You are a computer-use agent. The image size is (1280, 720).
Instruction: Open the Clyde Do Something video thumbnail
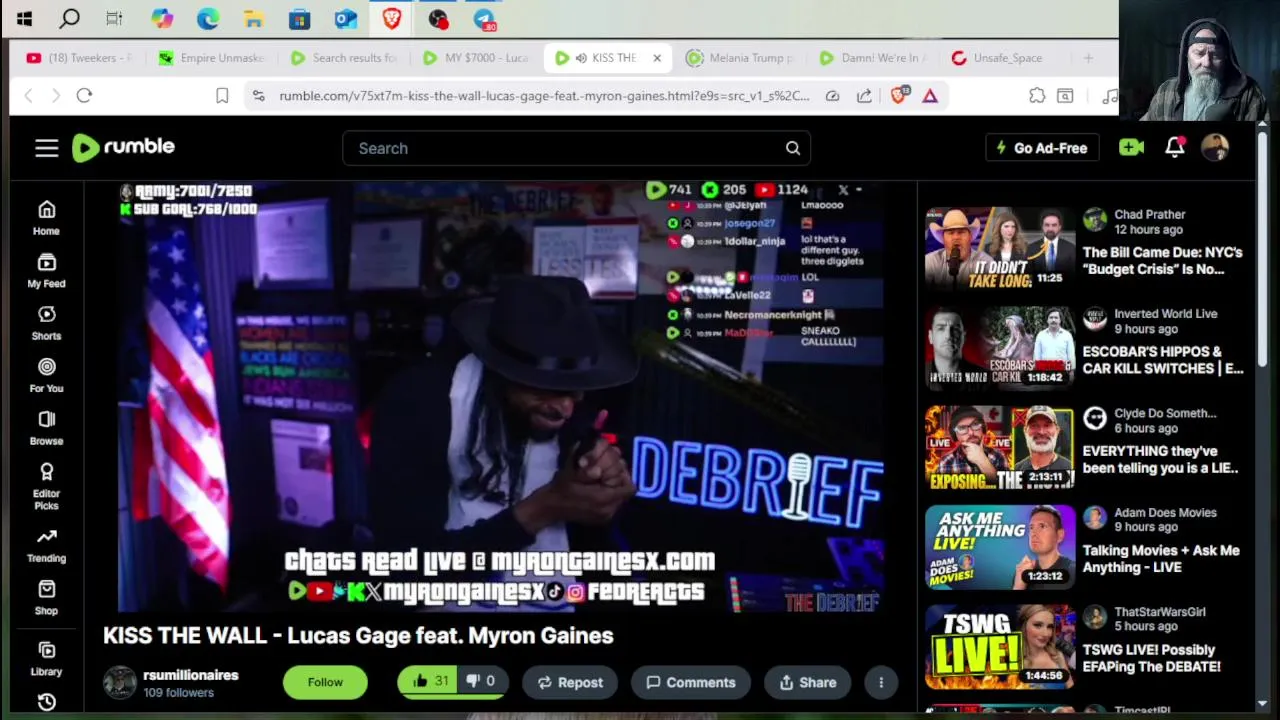[x=1000, y=446]
